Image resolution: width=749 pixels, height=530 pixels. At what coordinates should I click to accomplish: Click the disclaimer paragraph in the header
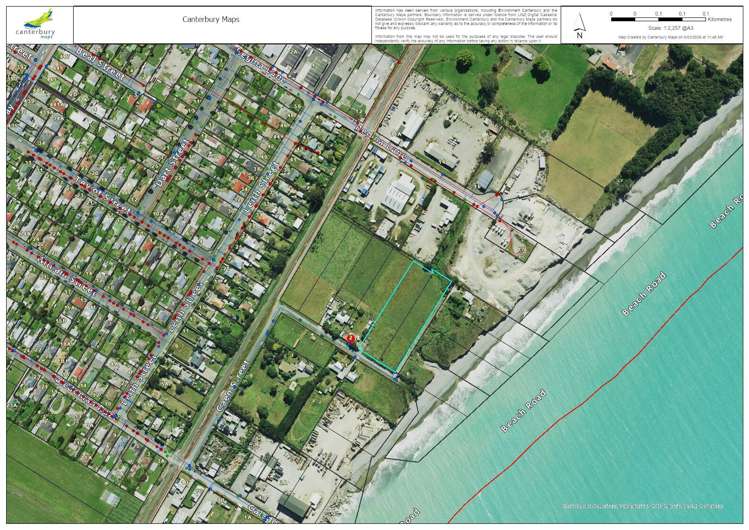tap(466, 25)
